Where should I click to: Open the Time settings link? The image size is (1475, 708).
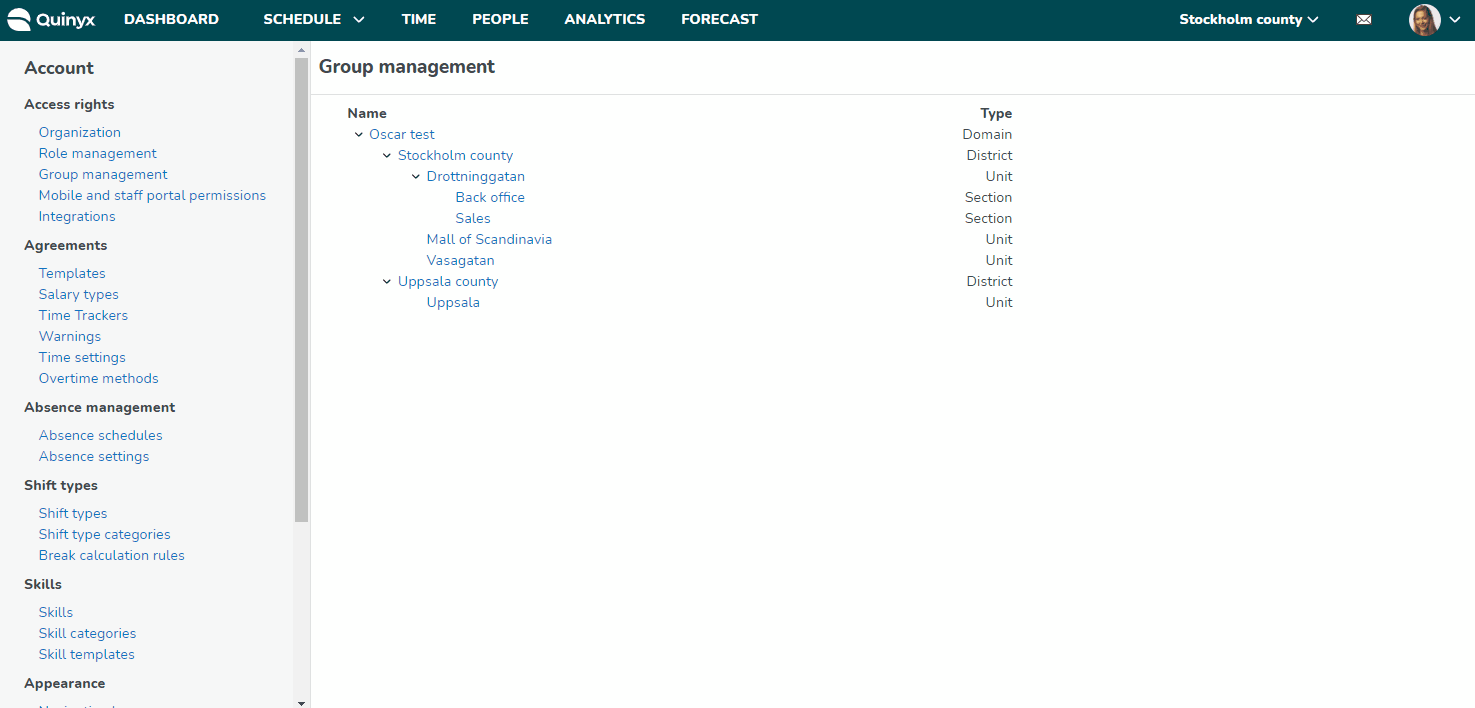click(x=82, y=357)
